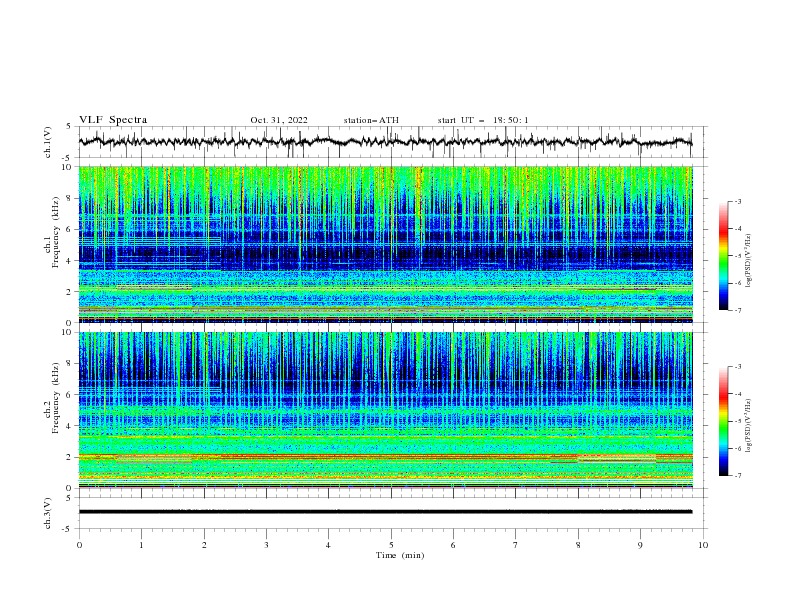The image size is (792, 612).
Task: Click the ch.1 colorbar "log(PSD)(V²/Hz)" label
Action: coord(749,261)
